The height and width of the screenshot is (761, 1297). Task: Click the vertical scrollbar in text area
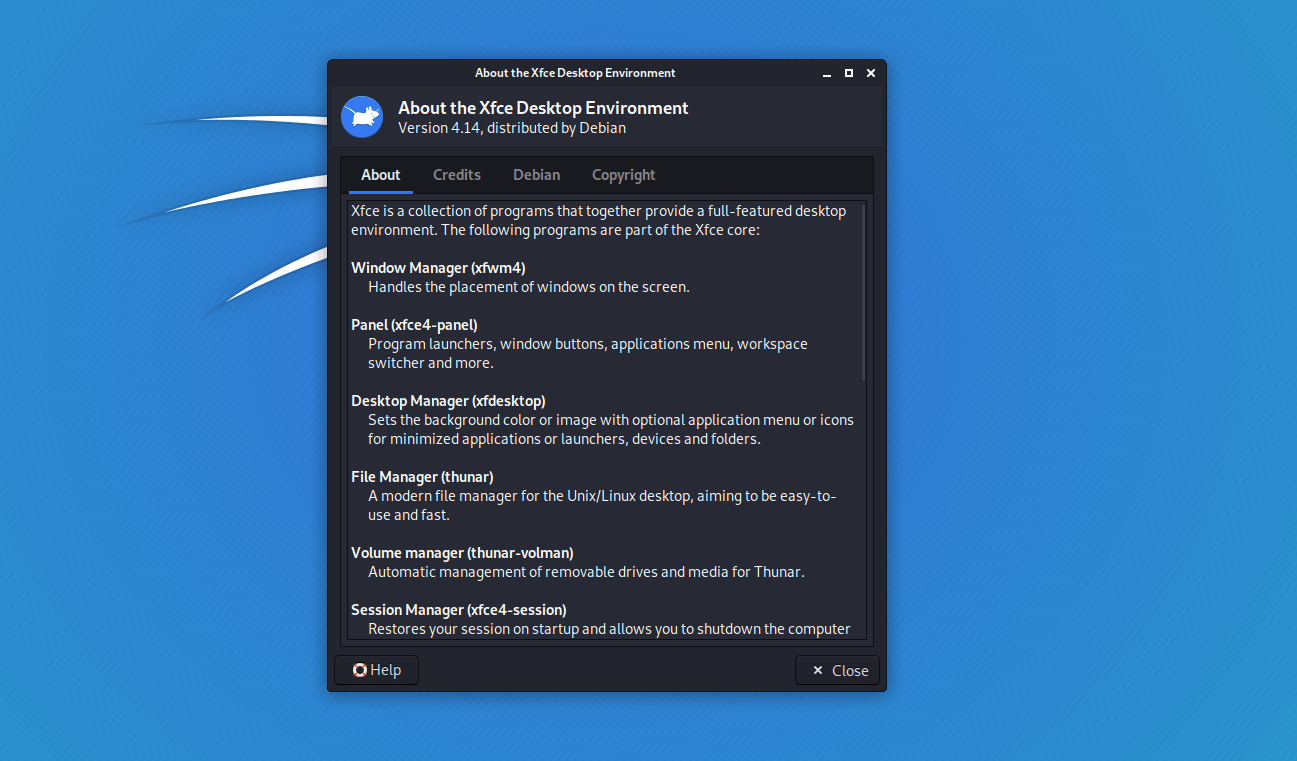coord(863,291)
